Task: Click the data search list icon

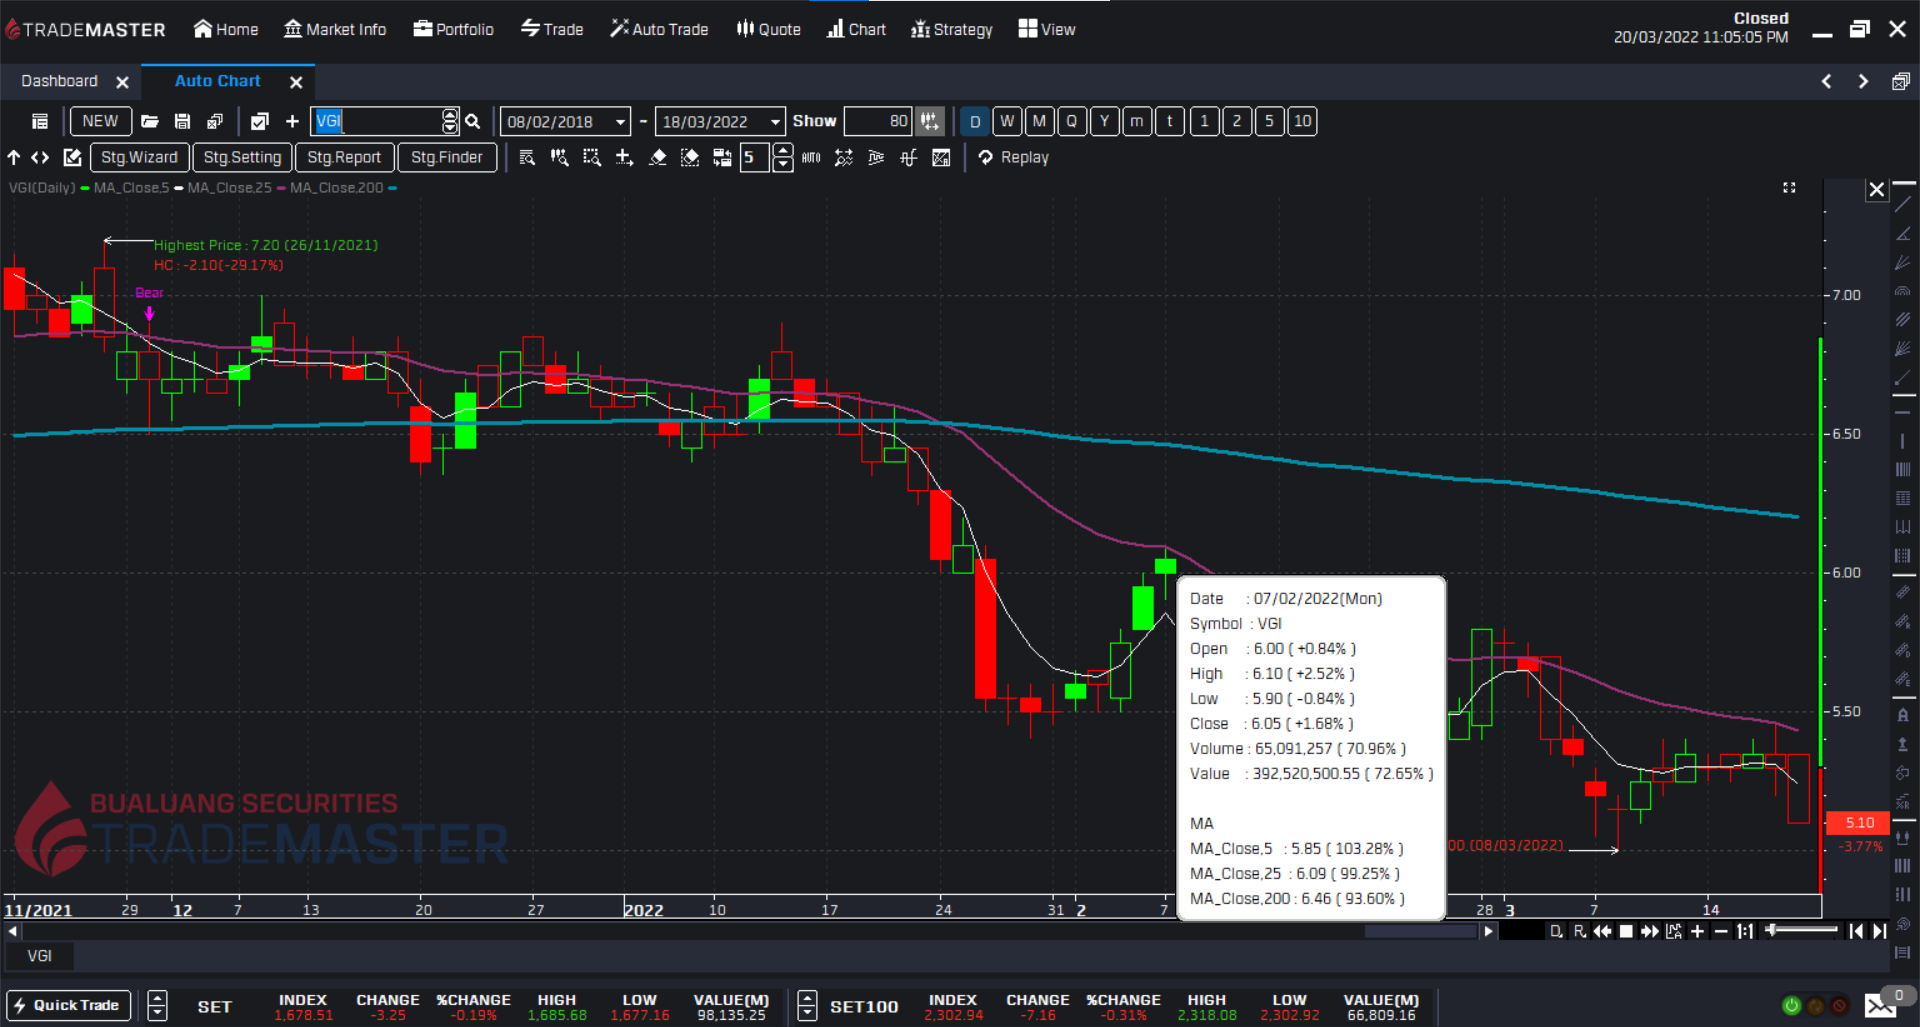Action: click(x=527, y=157)
